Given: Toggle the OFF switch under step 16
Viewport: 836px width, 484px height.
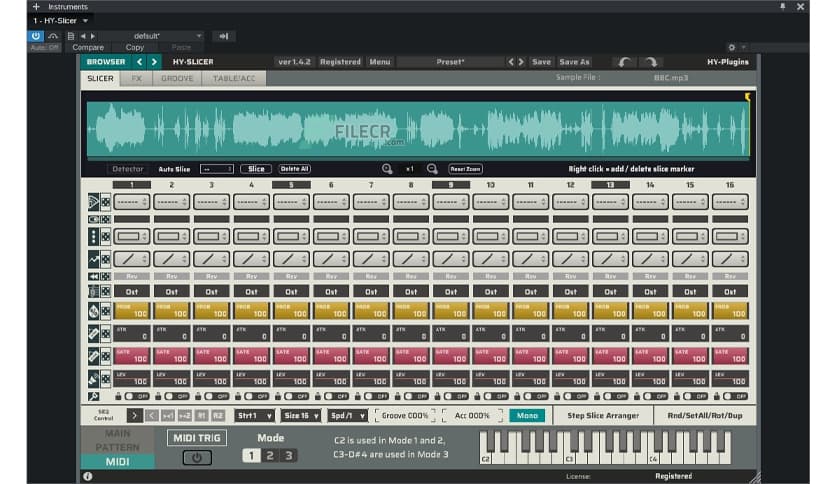Looking at the screenshot, I should click(x=735, y=397).
